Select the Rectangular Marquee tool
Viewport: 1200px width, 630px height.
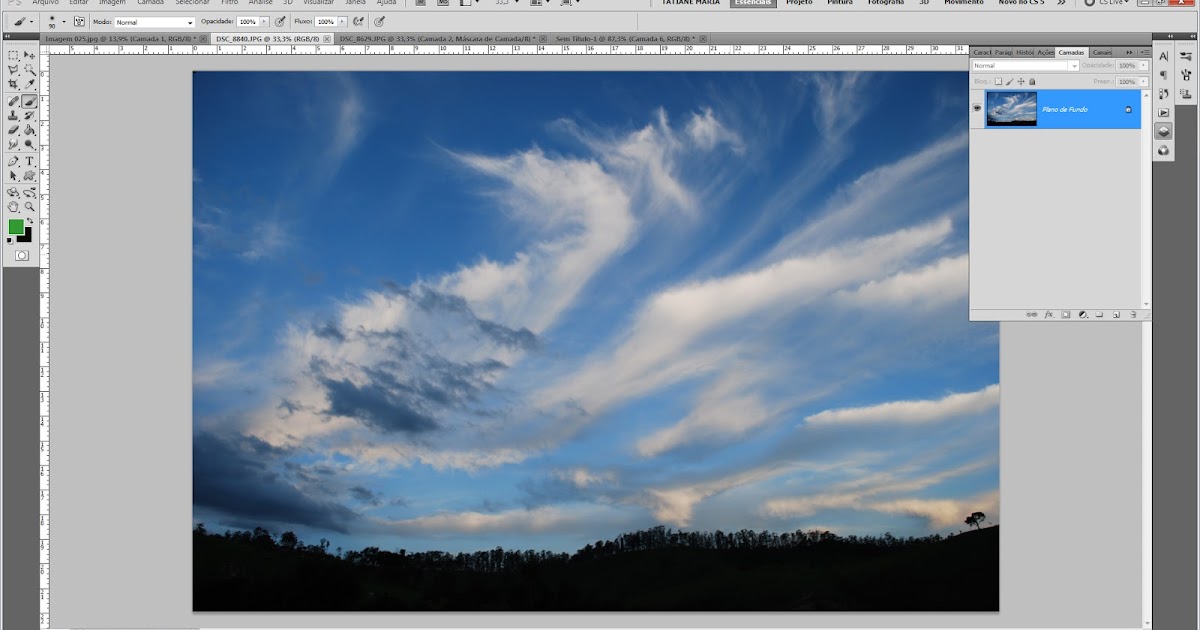(14, 56)
